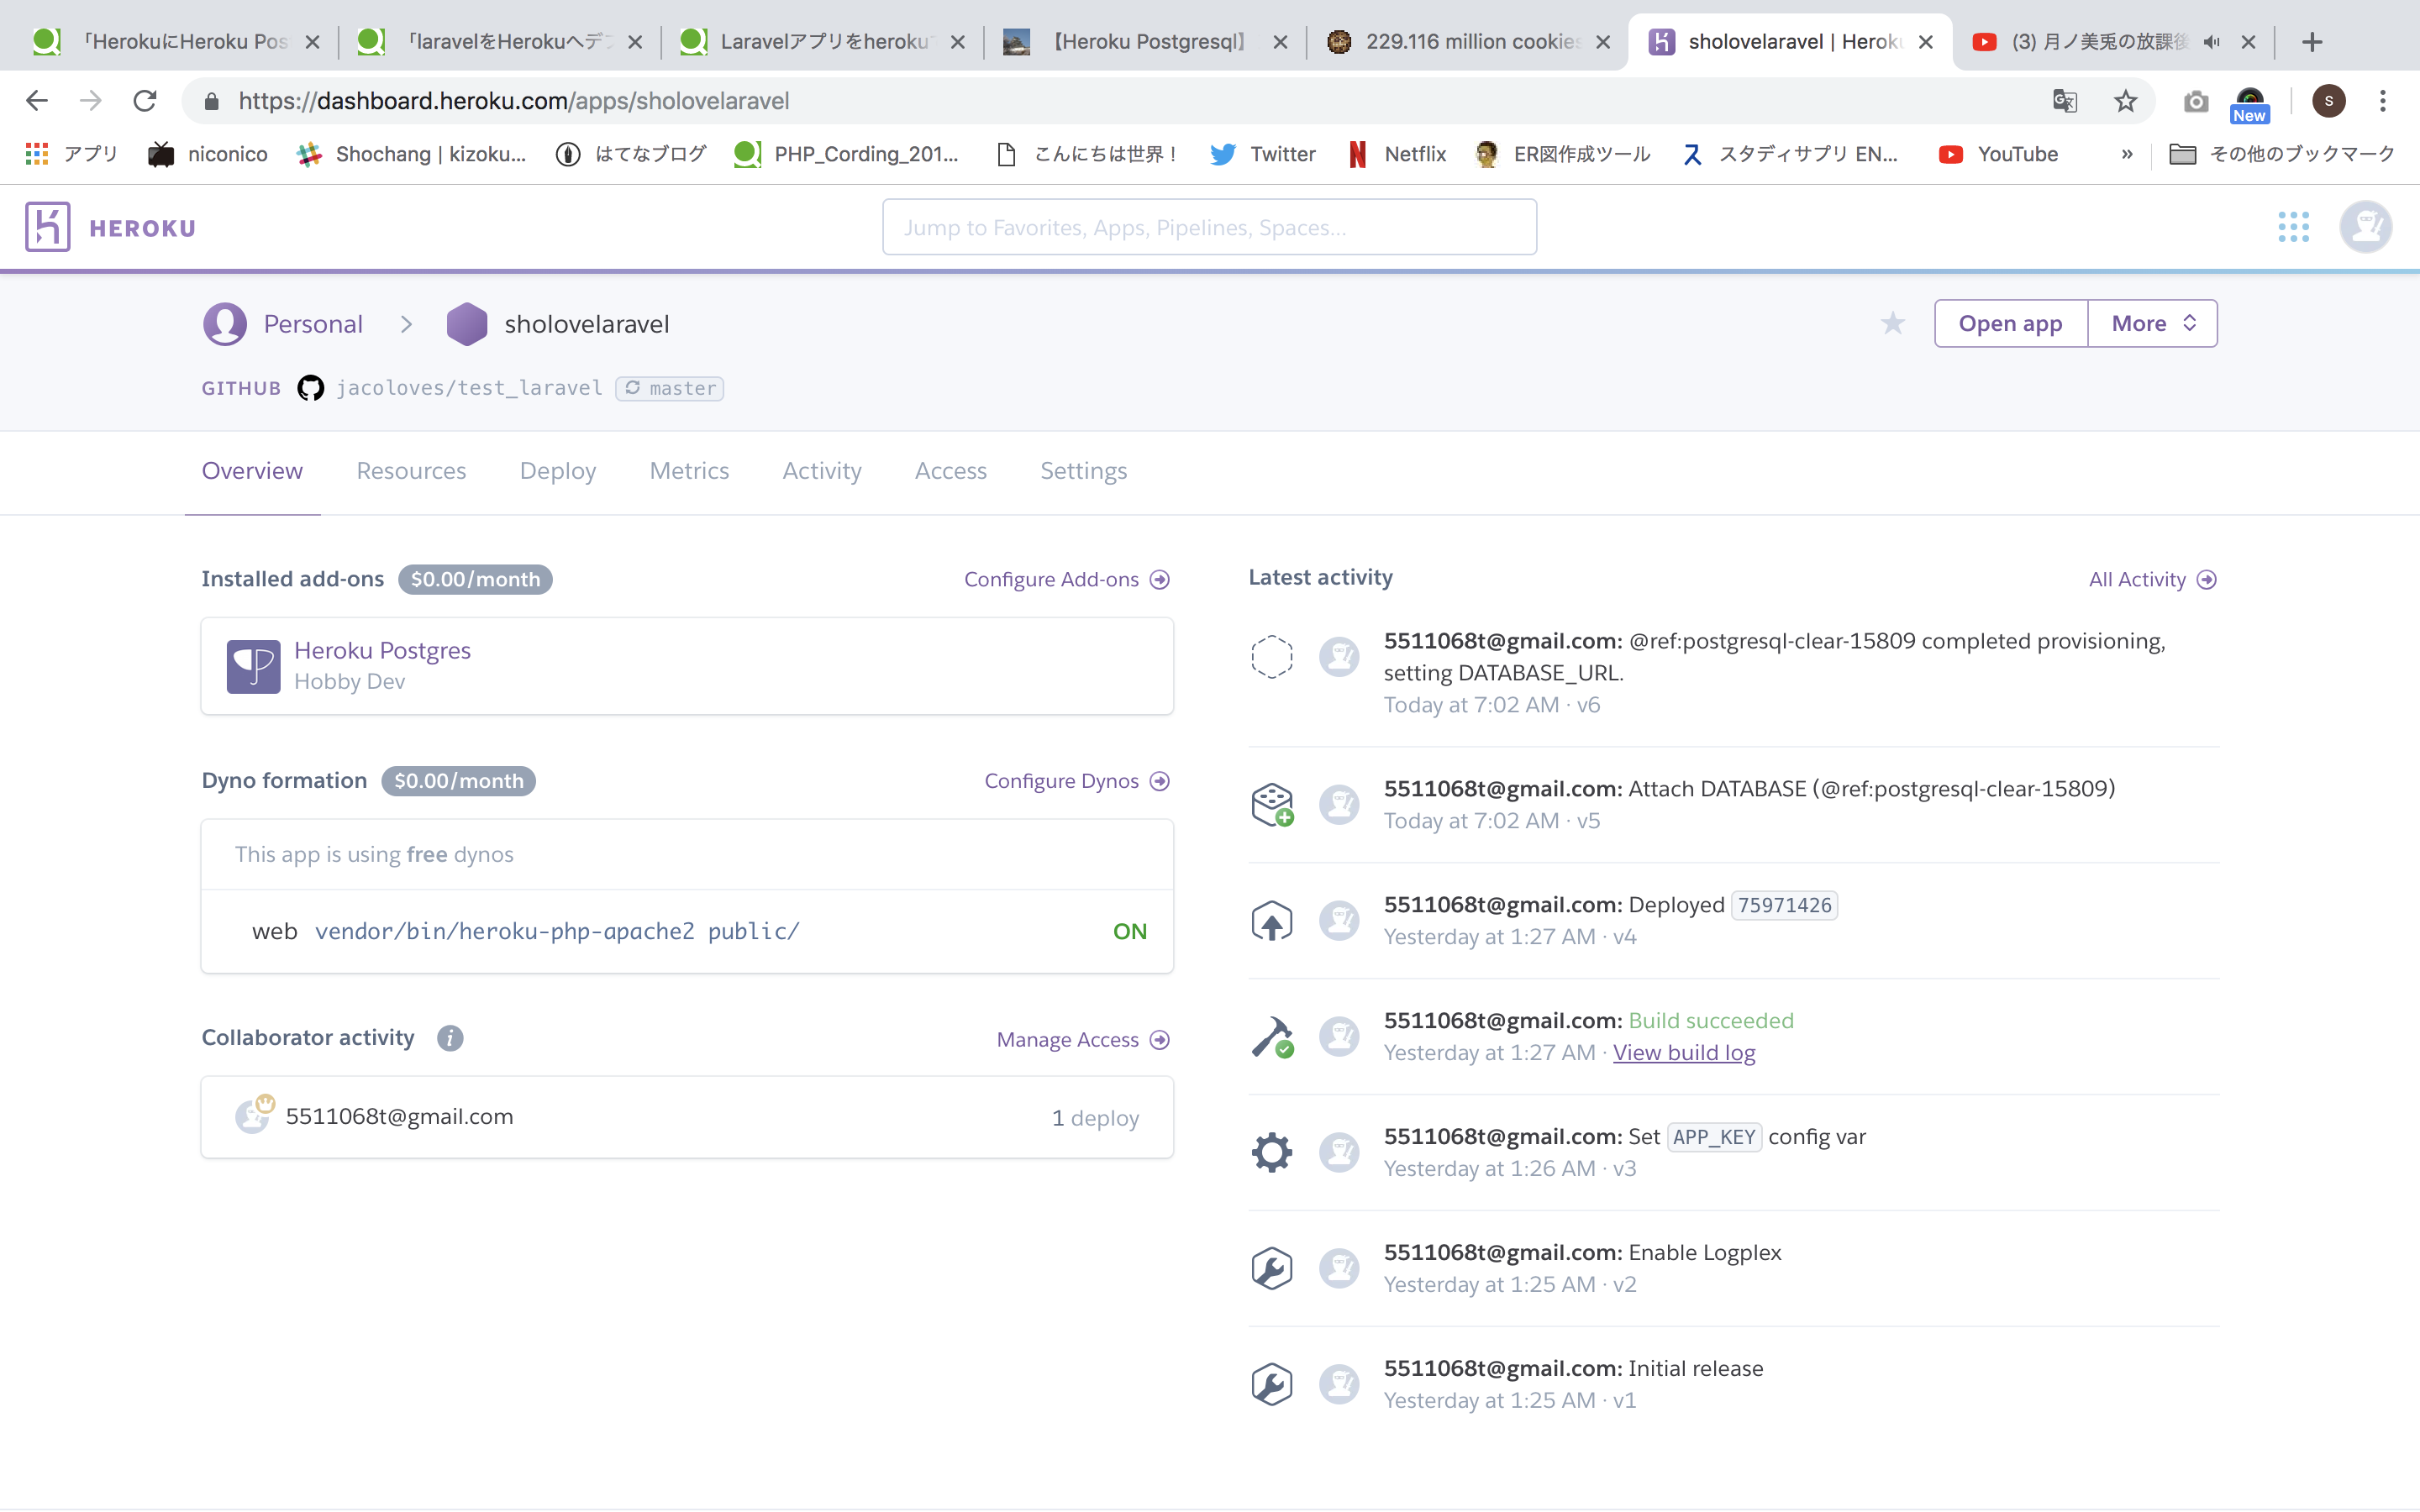Viewport: 2420px width, 1512px height.
Task: Toggle the web dyno ON switch
Action: [1129, 930]
